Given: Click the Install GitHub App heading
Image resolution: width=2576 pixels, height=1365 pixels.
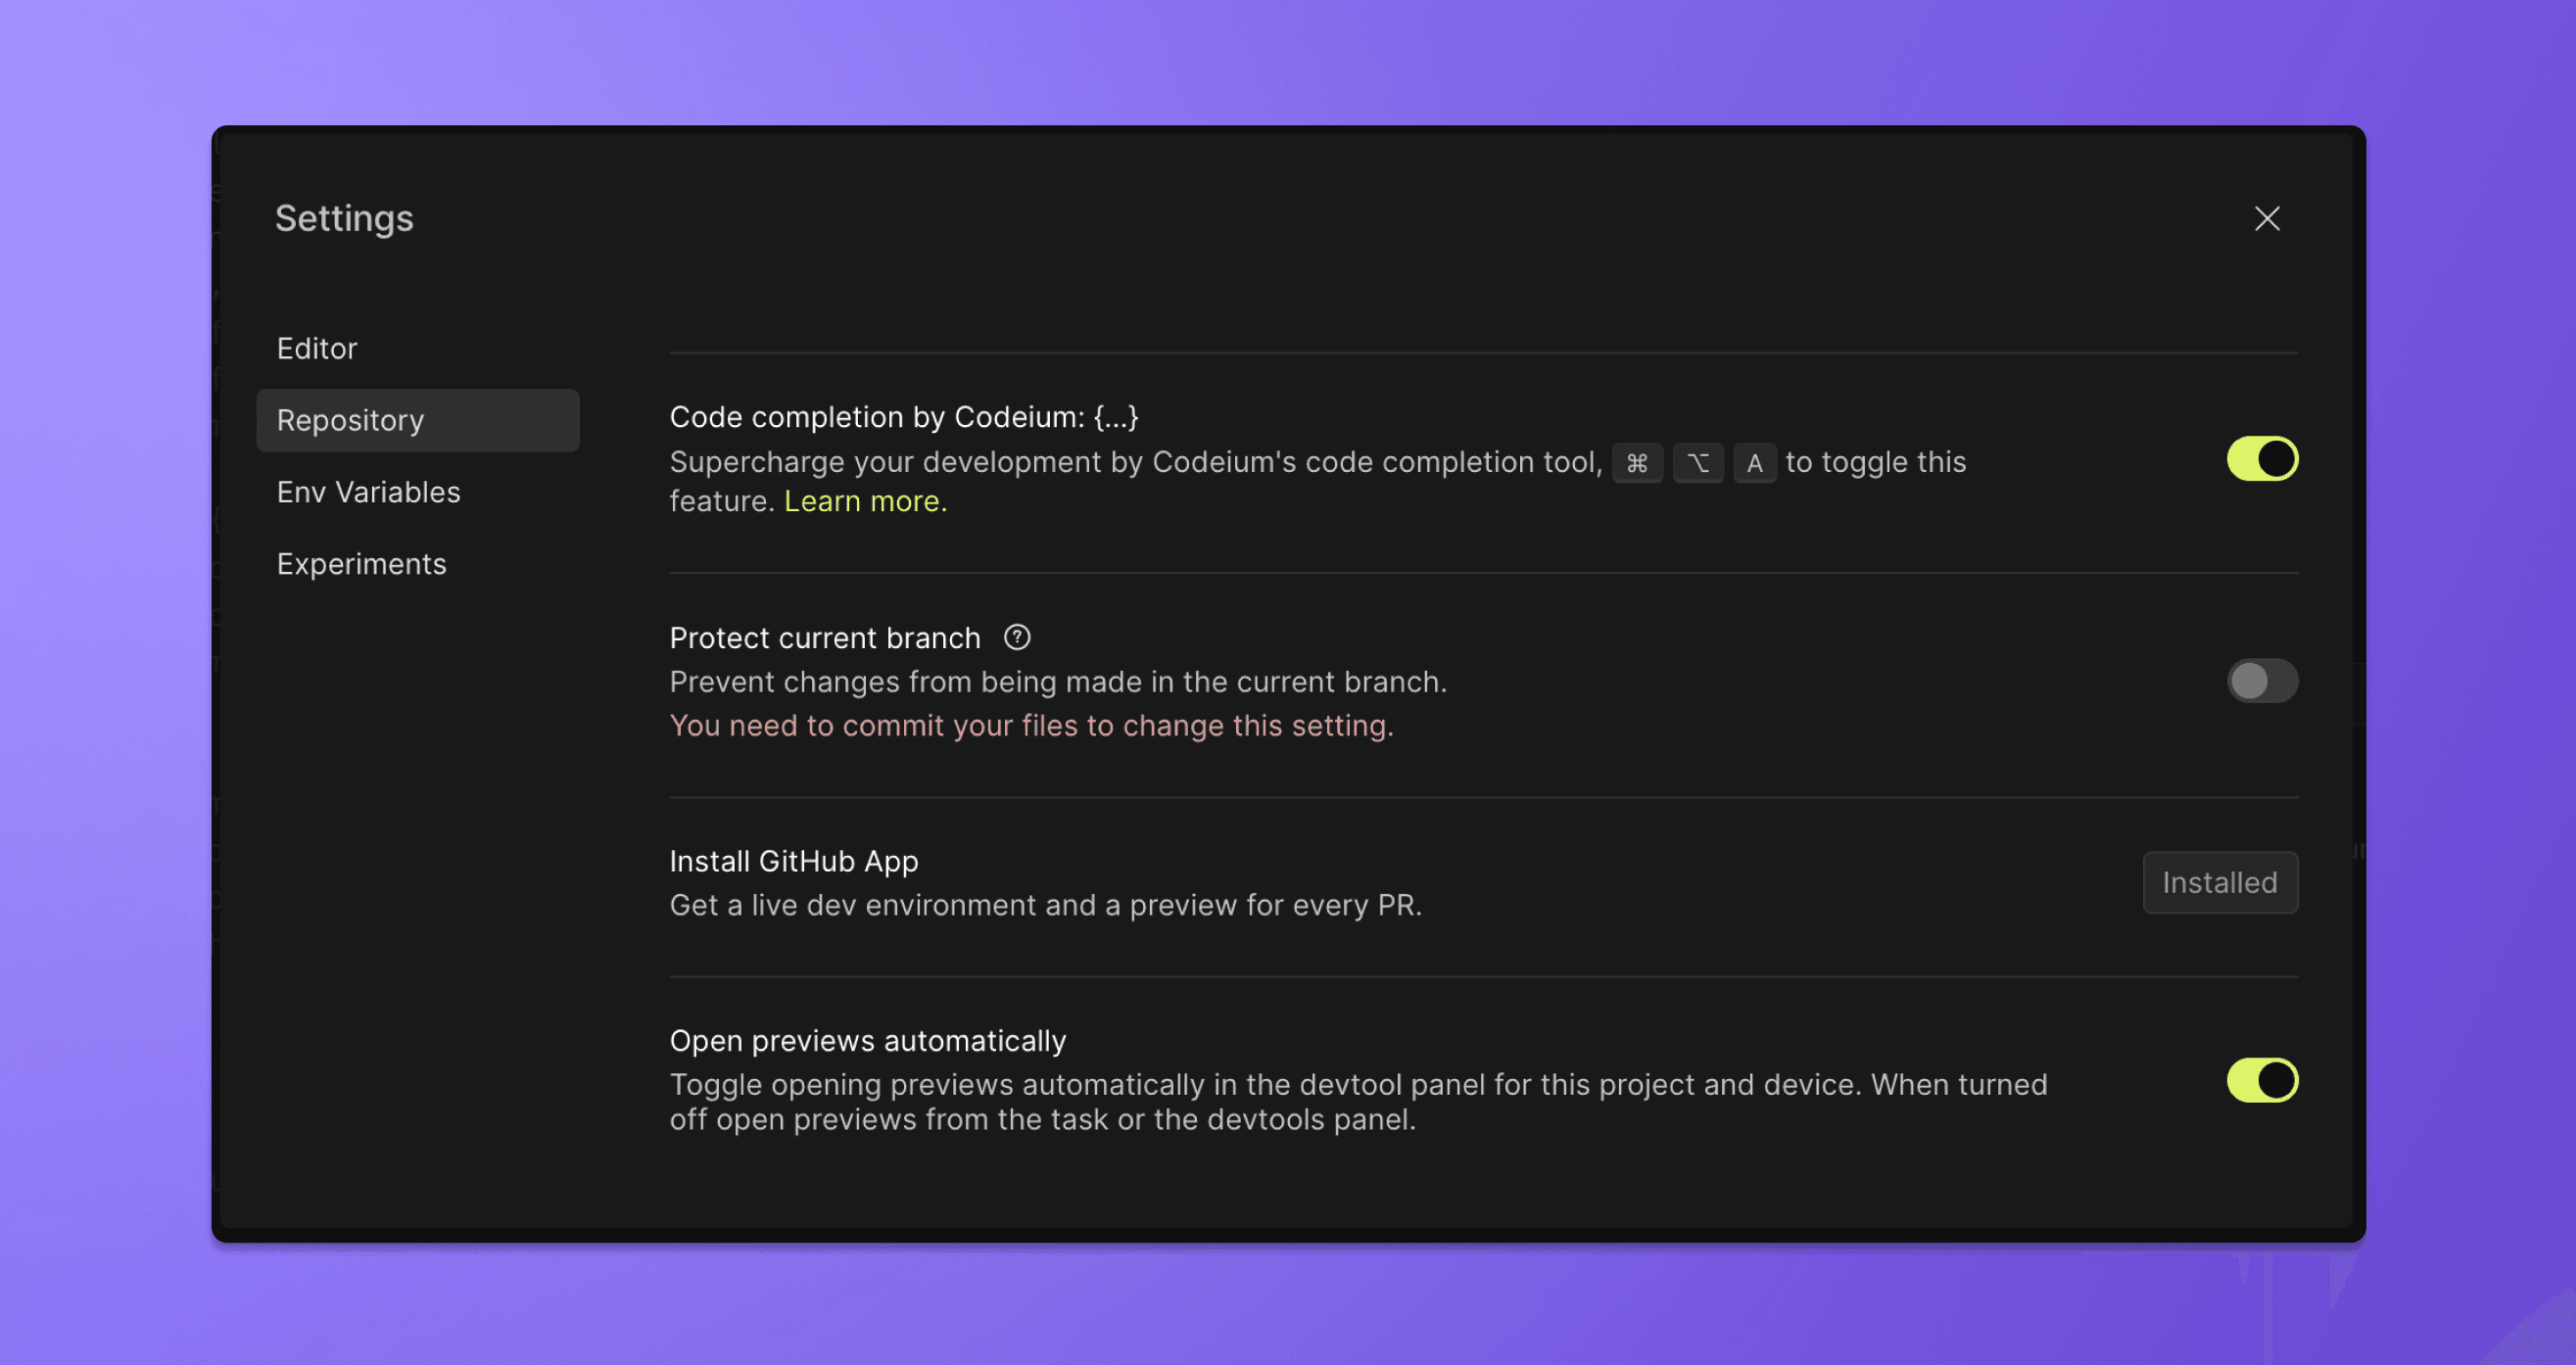Looking at the screenshot, I should tap(793, 861).
